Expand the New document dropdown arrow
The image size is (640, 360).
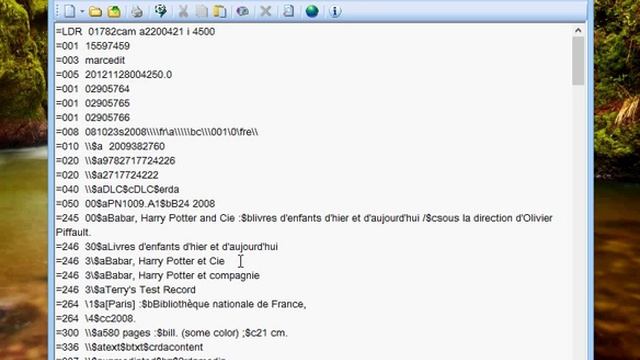(82, 11)
